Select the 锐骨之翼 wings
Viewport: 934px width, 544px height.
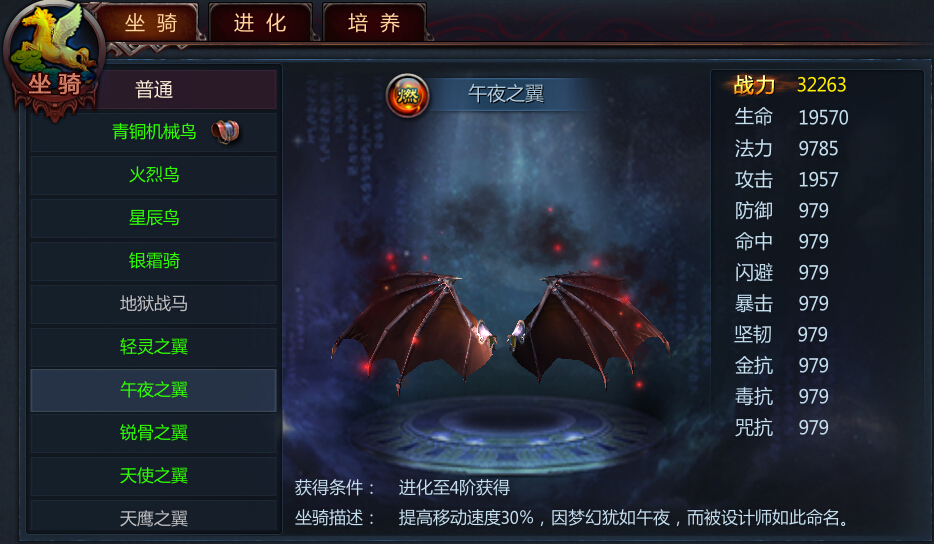tap(154, 433)
